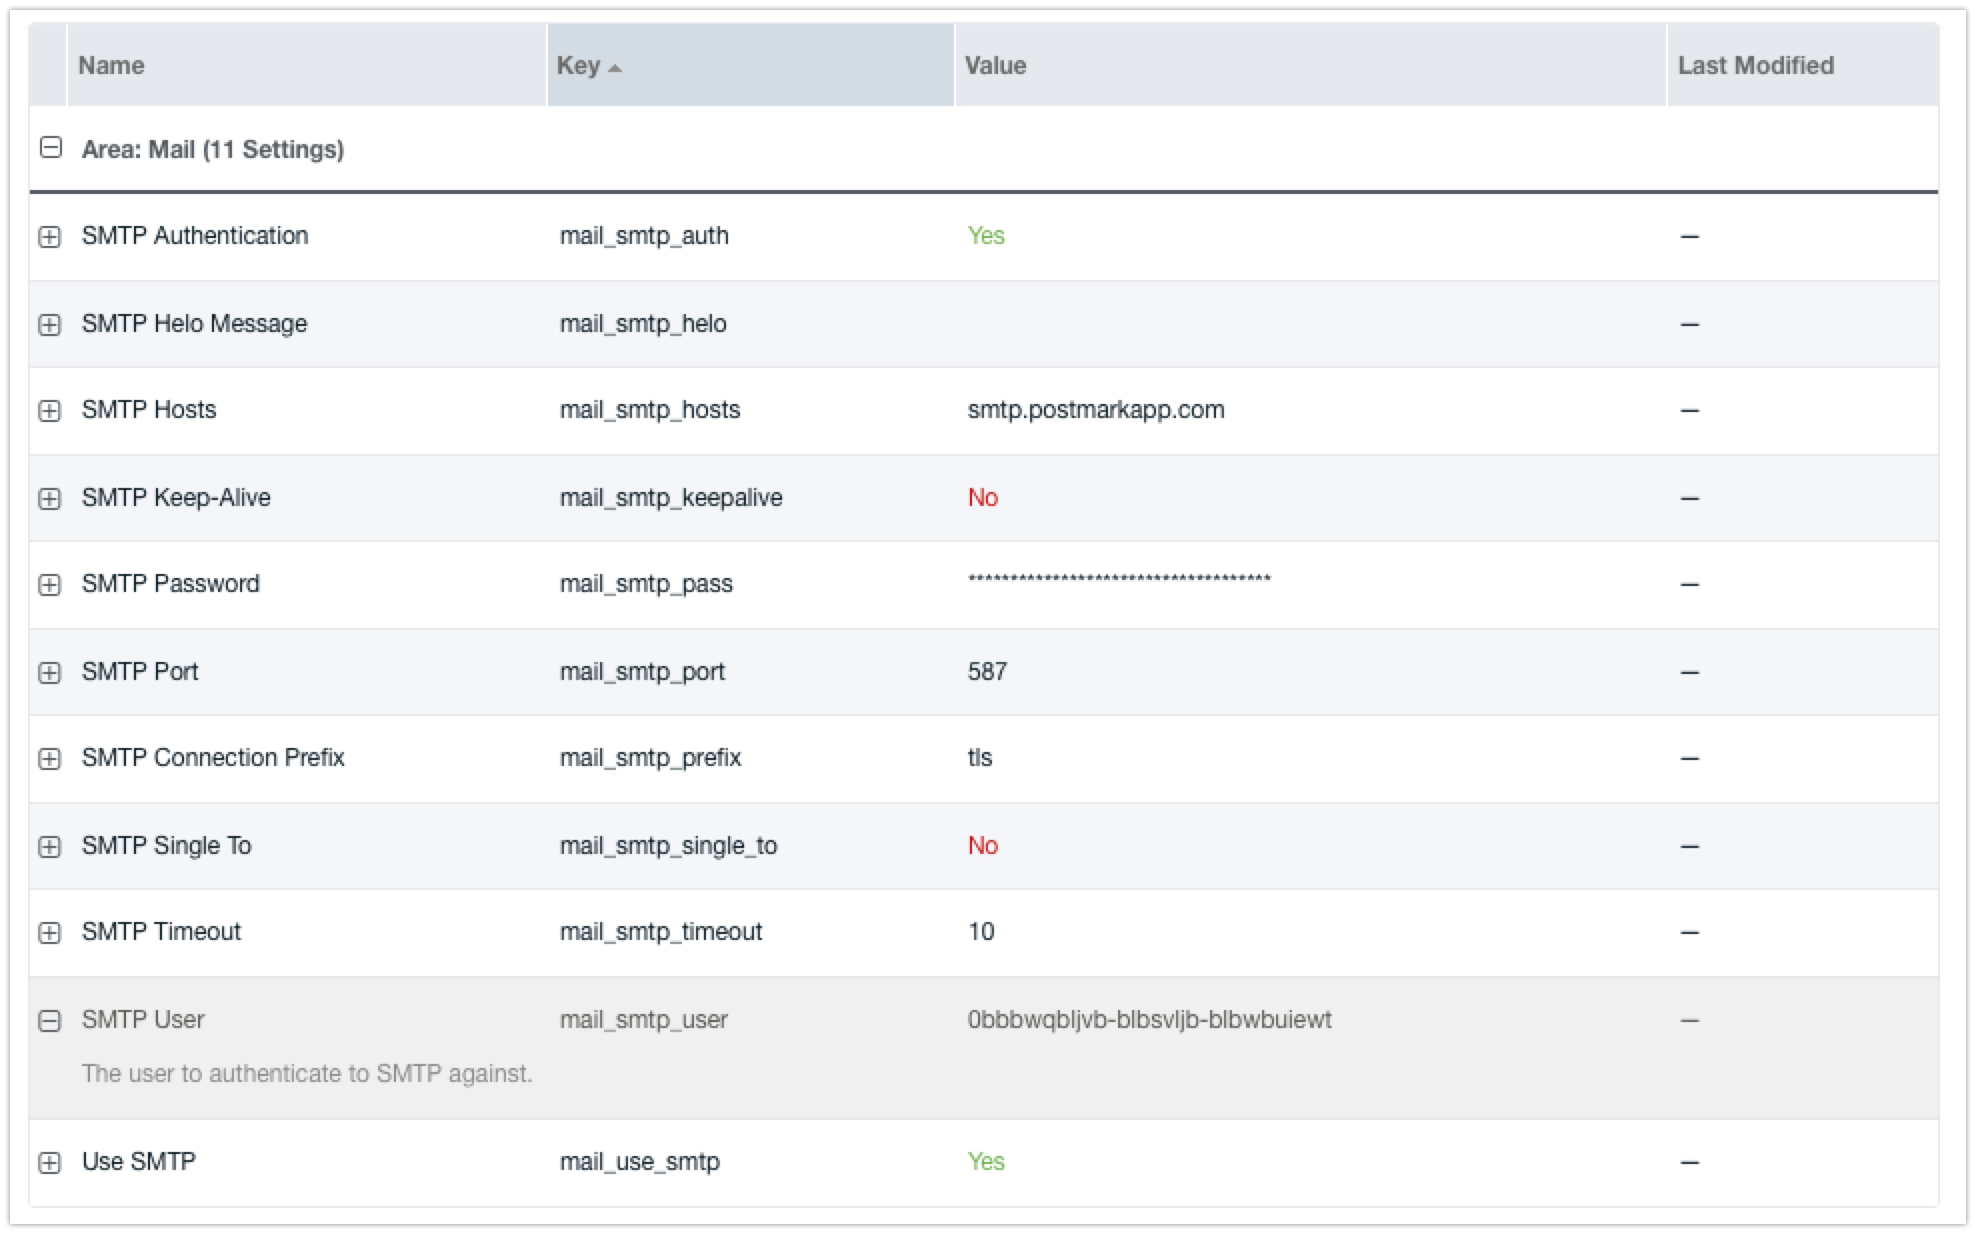
Task: Click the Last Modified dash for SMTP Hosts
Action: pos(1690,410)
